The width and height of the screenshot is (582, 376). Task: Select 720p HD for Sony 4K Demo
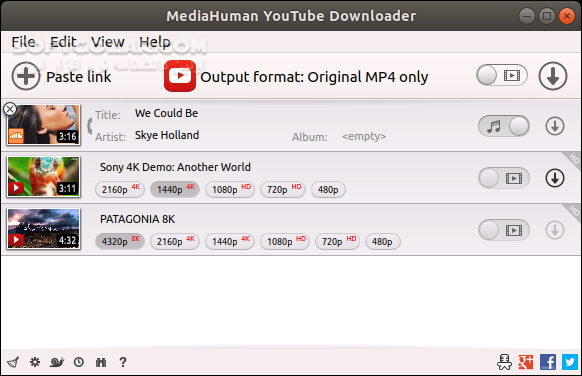coord(283,190)
